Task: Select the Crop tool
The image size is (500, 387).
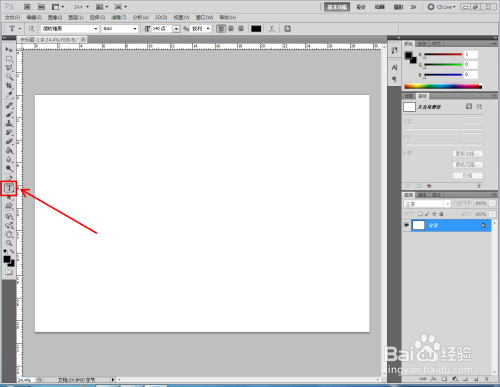Action: pos(9,86)
